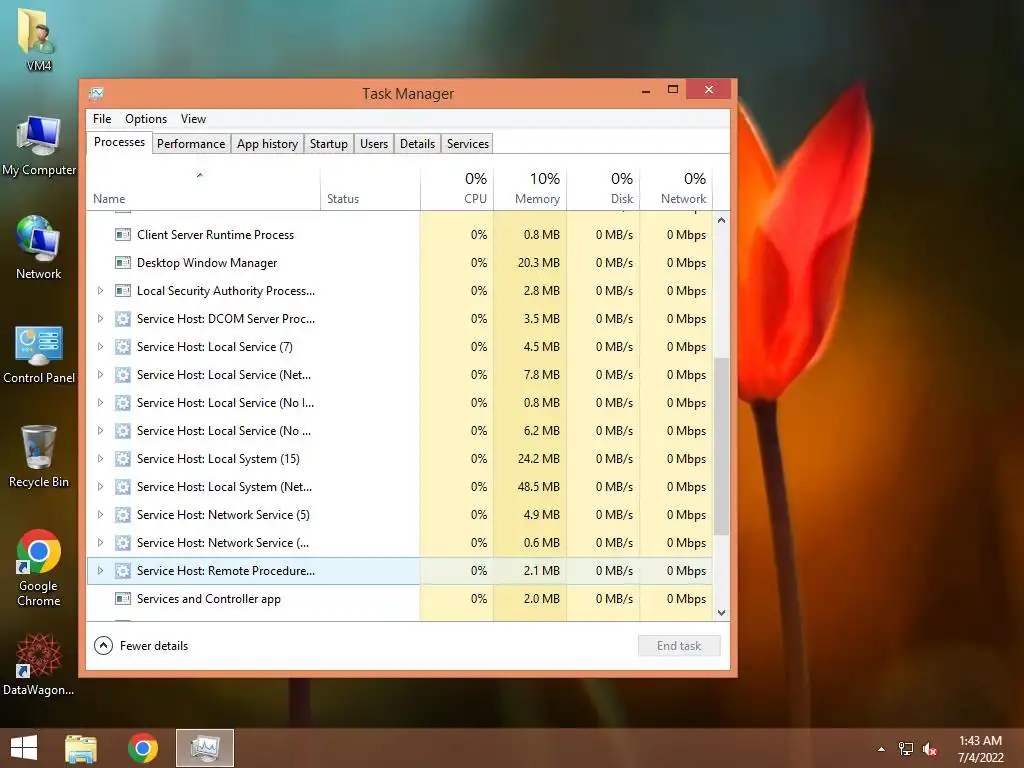Select Service Host: Network Service (... row
Viewport: 1024px width, 768px height.
click(399, 543)
